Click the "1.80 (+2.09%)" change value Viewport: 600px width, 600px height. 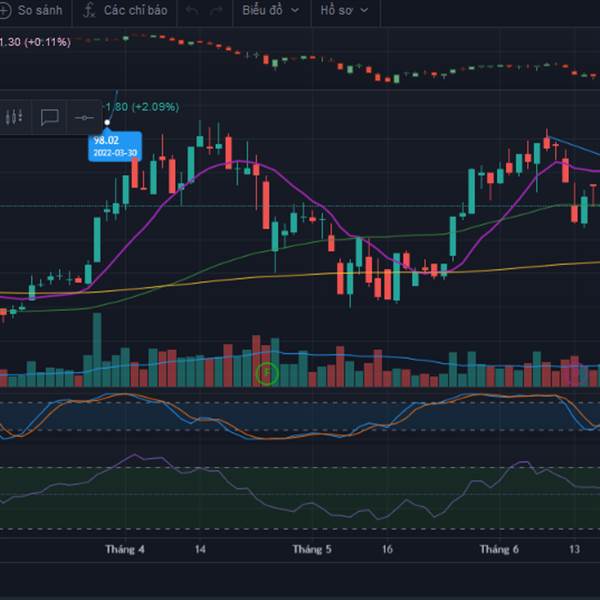tap(142, 107)
